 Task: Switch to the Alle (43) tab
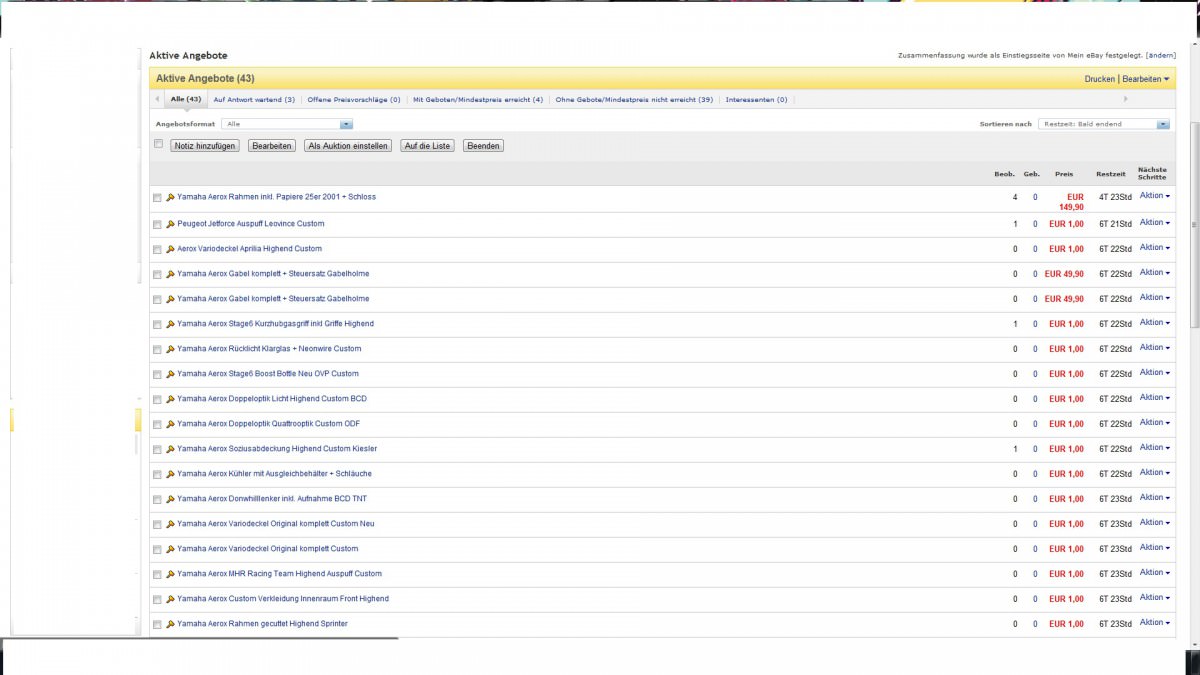pos(186,100)
